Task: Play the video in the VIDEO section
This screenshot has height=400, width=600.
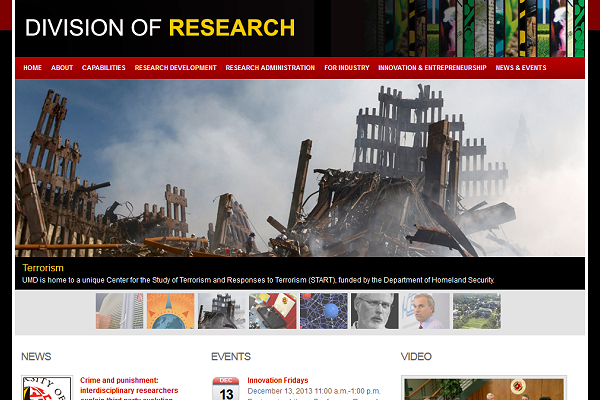Action: point(484,389)
